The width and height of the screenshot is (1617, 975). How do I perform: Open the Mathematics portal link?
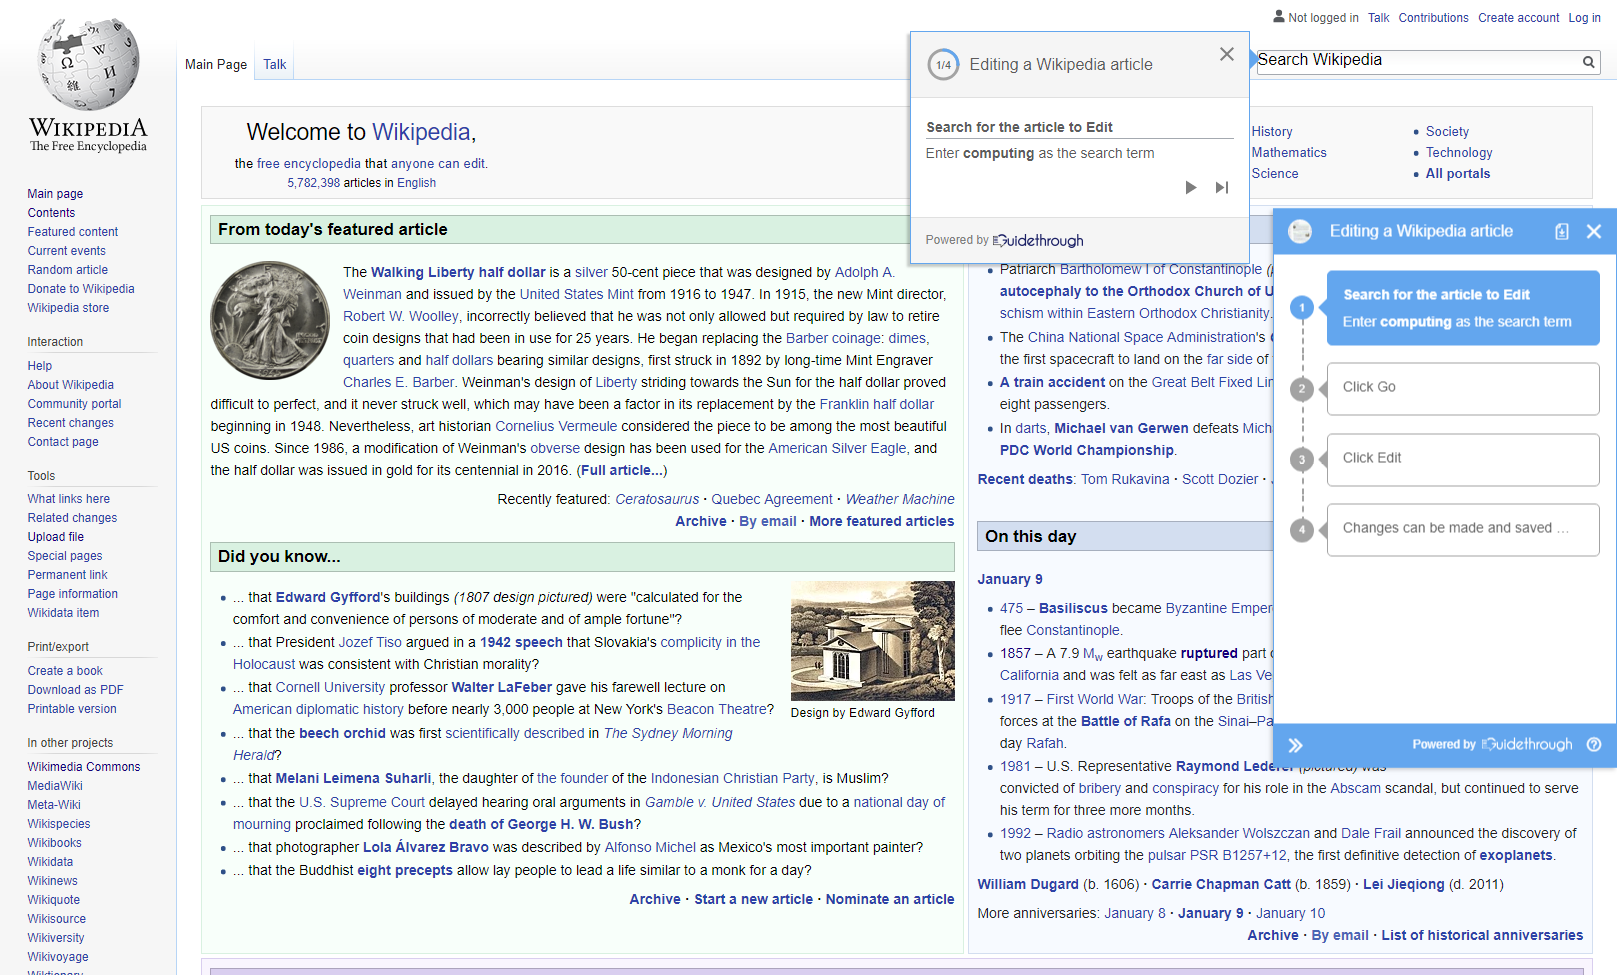tap(1289, 153)
